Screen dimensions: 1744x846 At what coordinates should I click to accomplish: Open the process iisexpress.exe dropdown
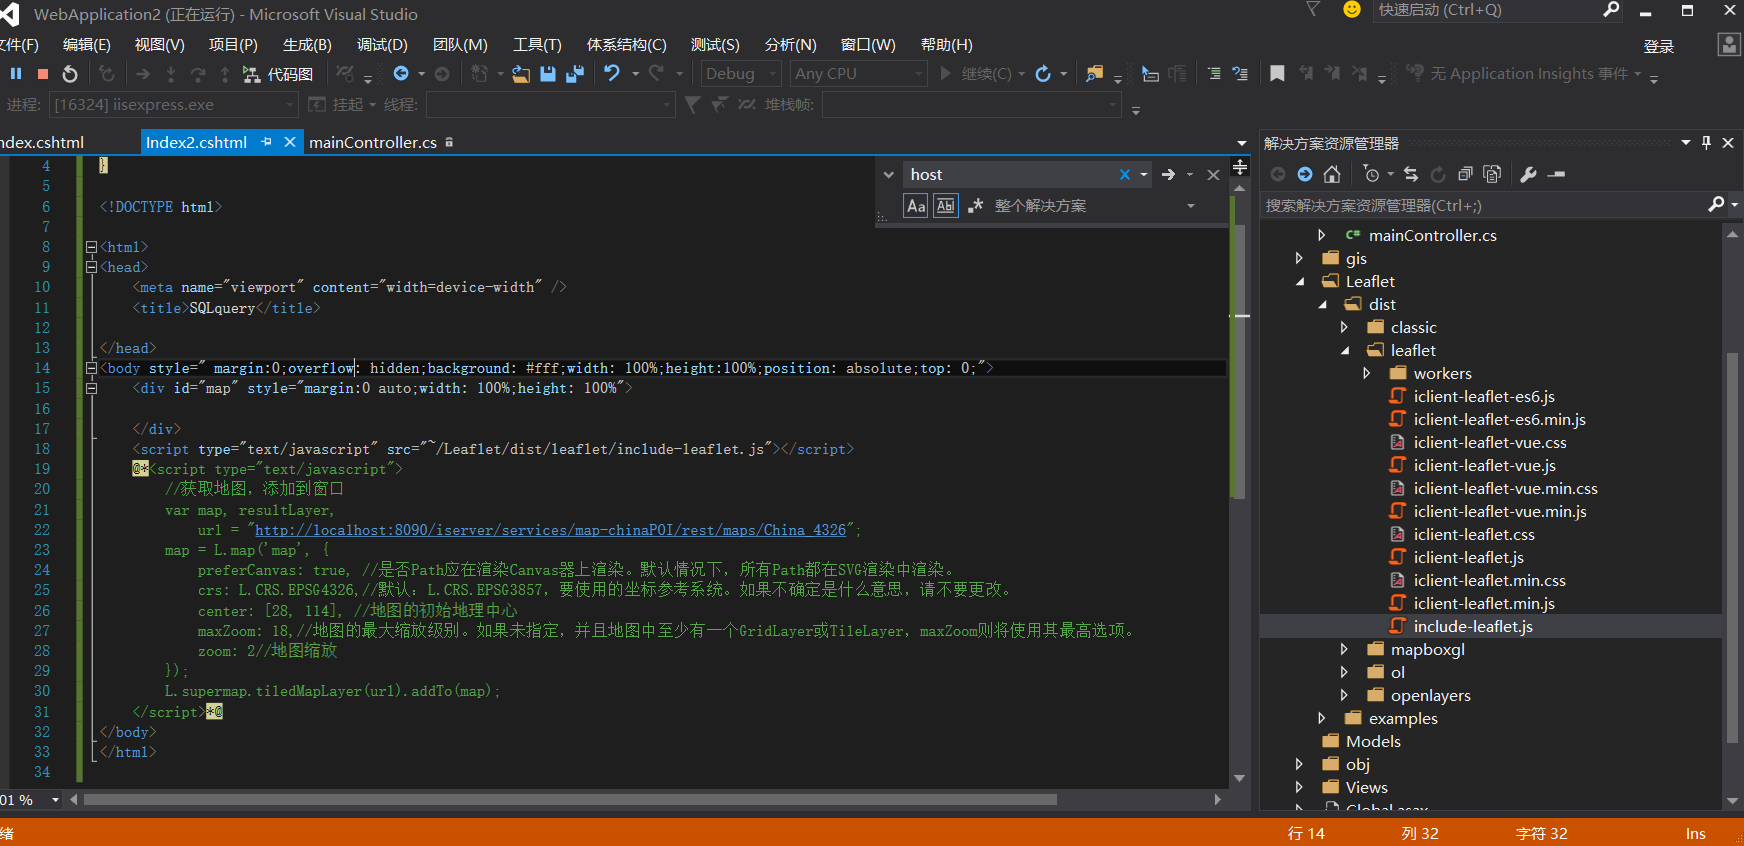[x=174, y=105]
